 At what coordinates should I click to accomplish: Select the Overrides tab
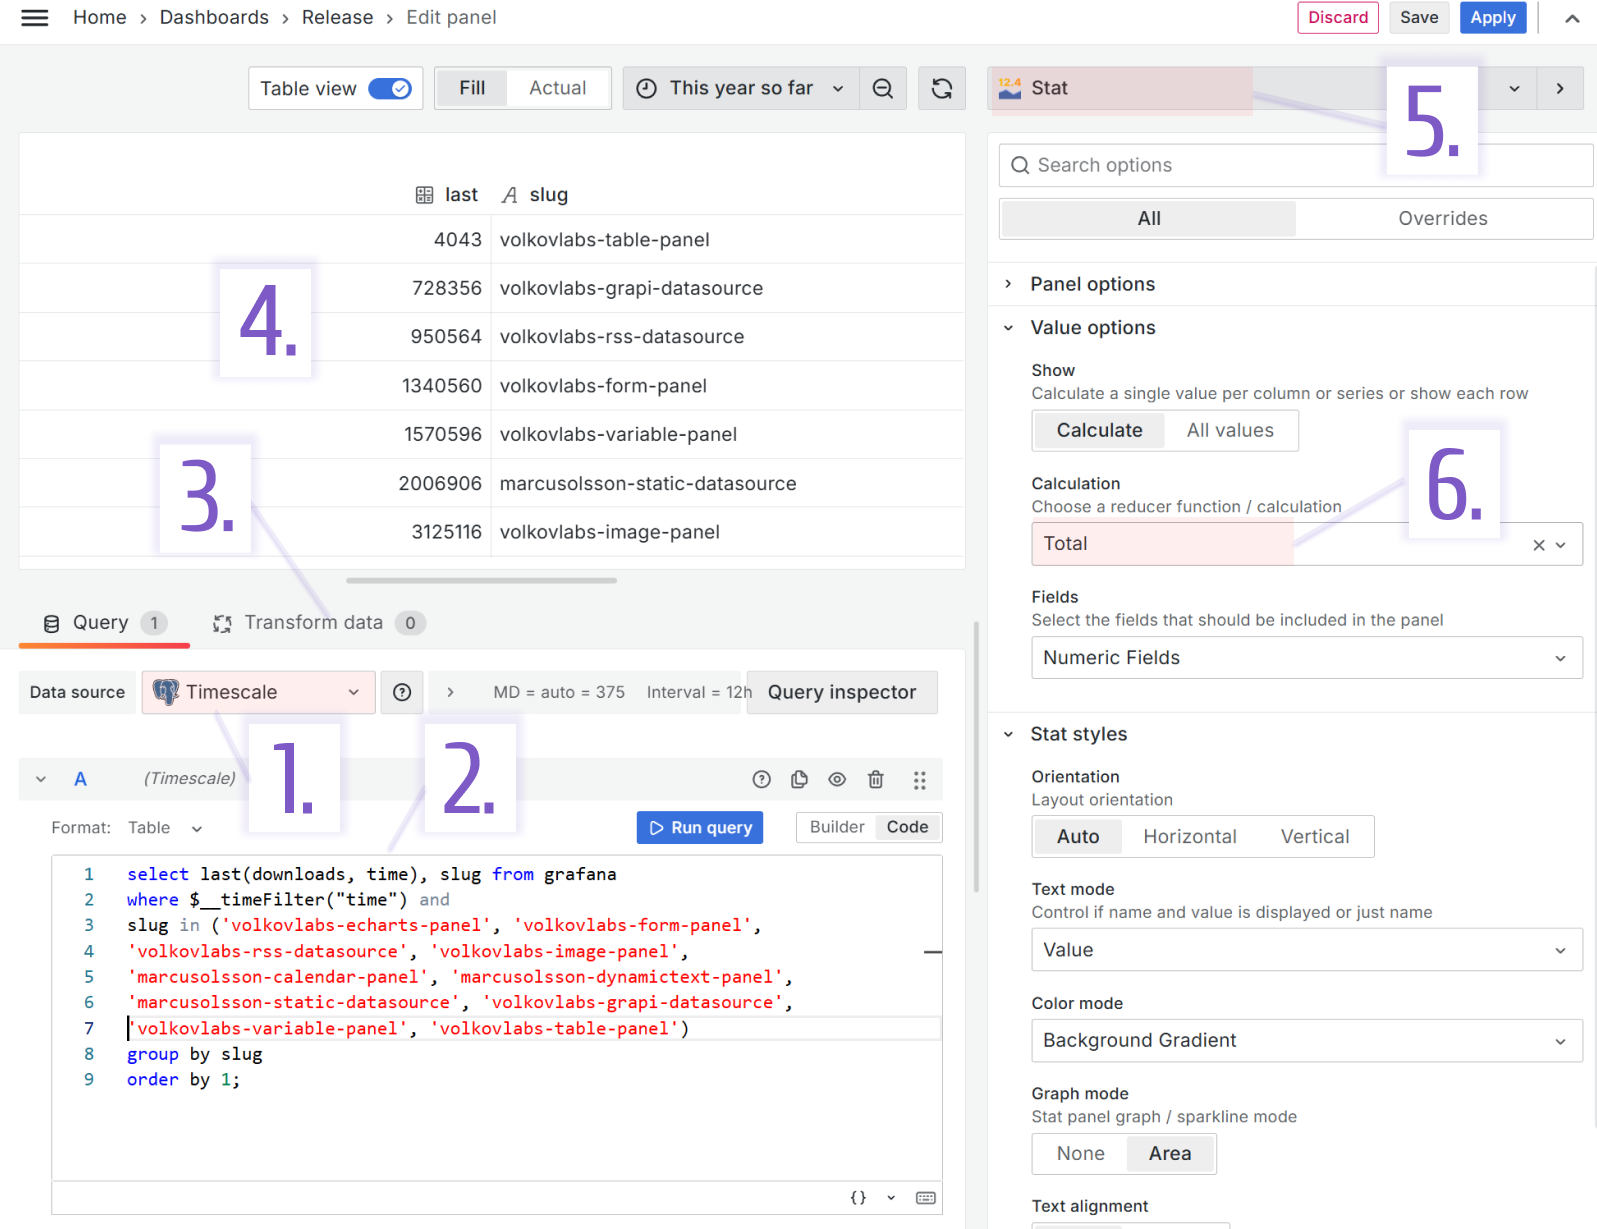pos(1442,218)
